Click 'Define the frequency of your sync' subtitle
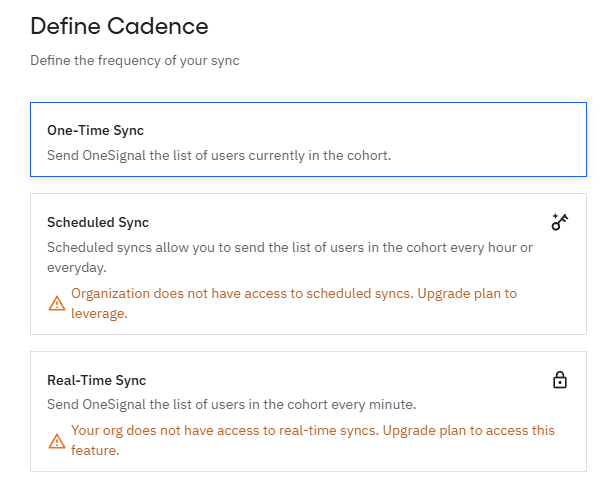Viewport: 602px width, 499px height. click(135, 61)
